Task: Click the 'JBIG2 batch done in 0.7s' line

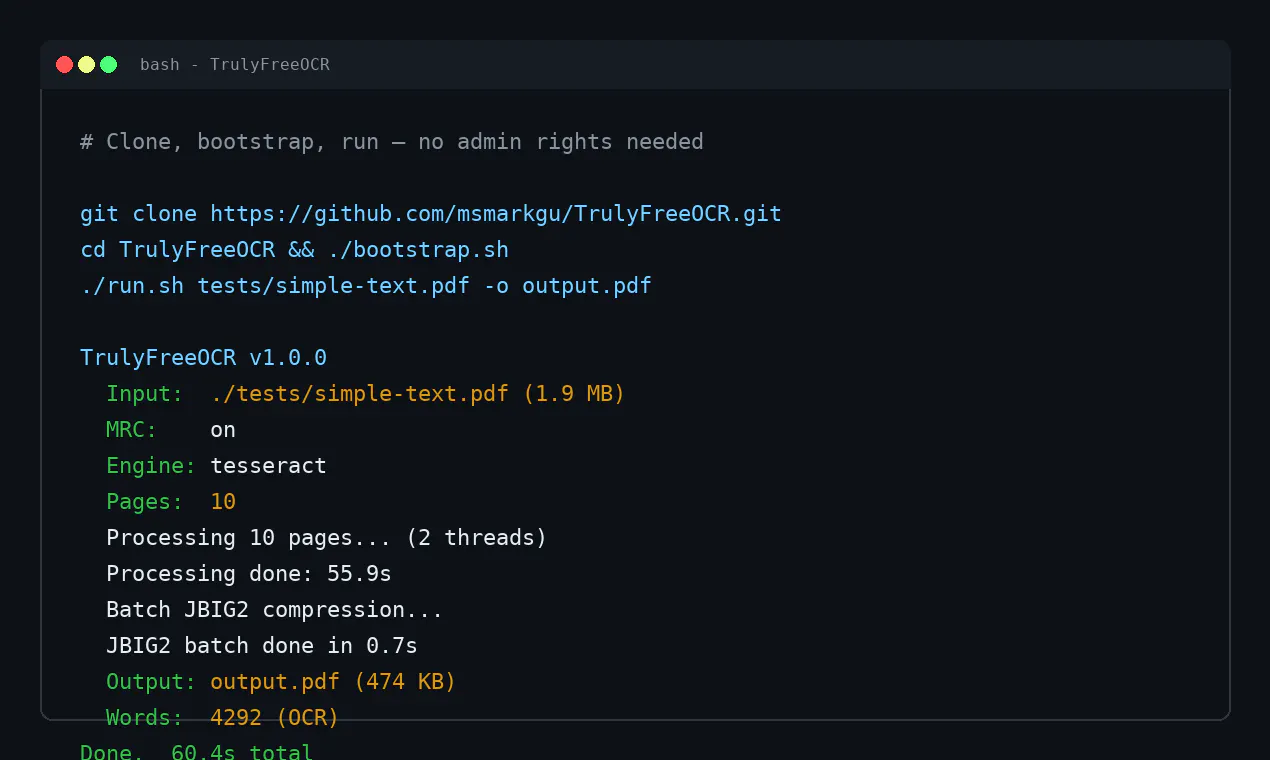Action: click(262, 646)
